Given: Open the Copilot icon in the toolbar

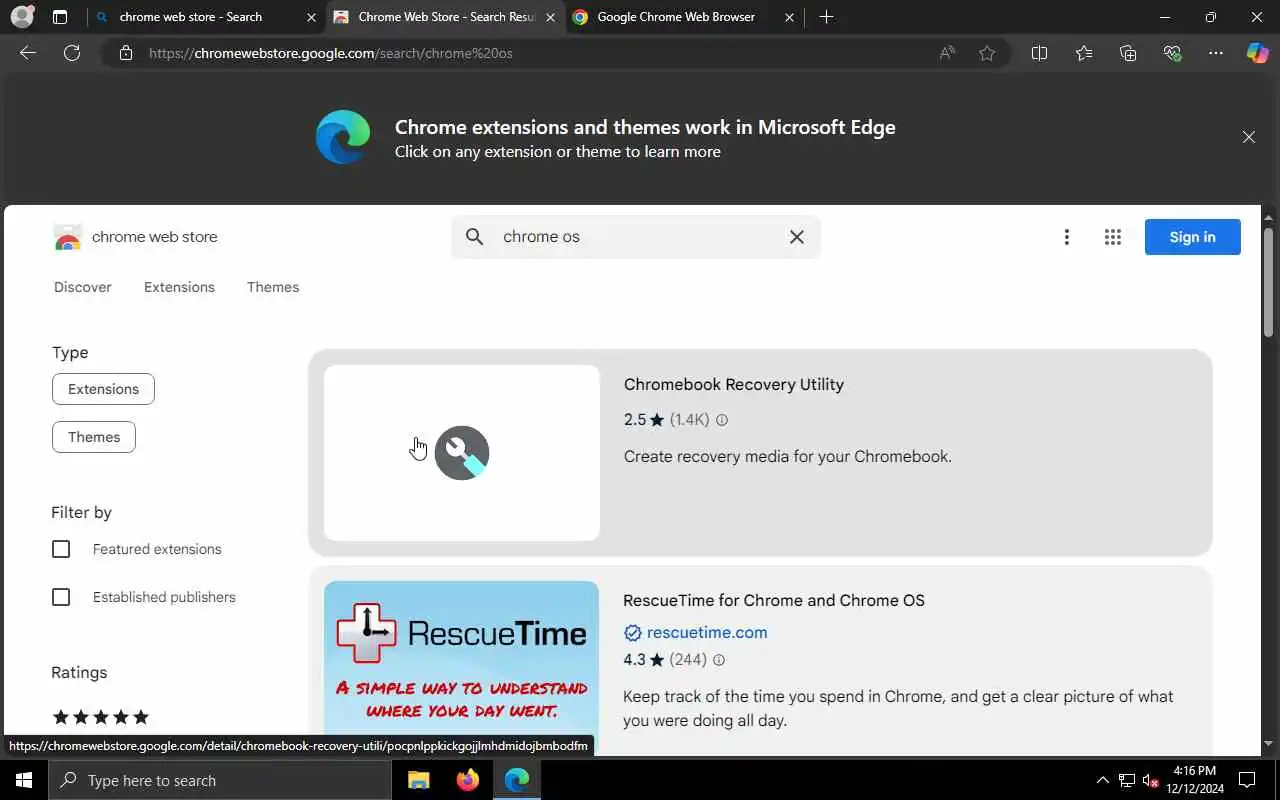Looking at the screenshot, I should pos(1257,53).
